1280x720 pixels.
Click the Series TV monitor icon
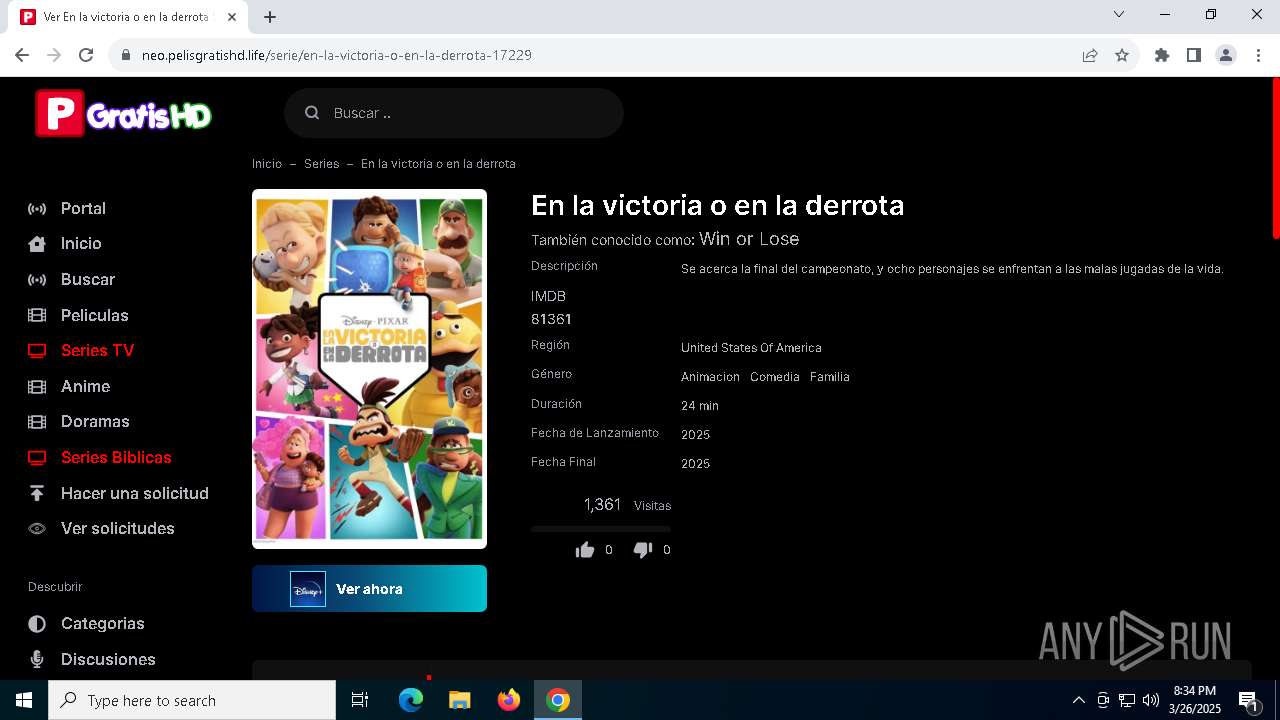[x=37, y=351]
